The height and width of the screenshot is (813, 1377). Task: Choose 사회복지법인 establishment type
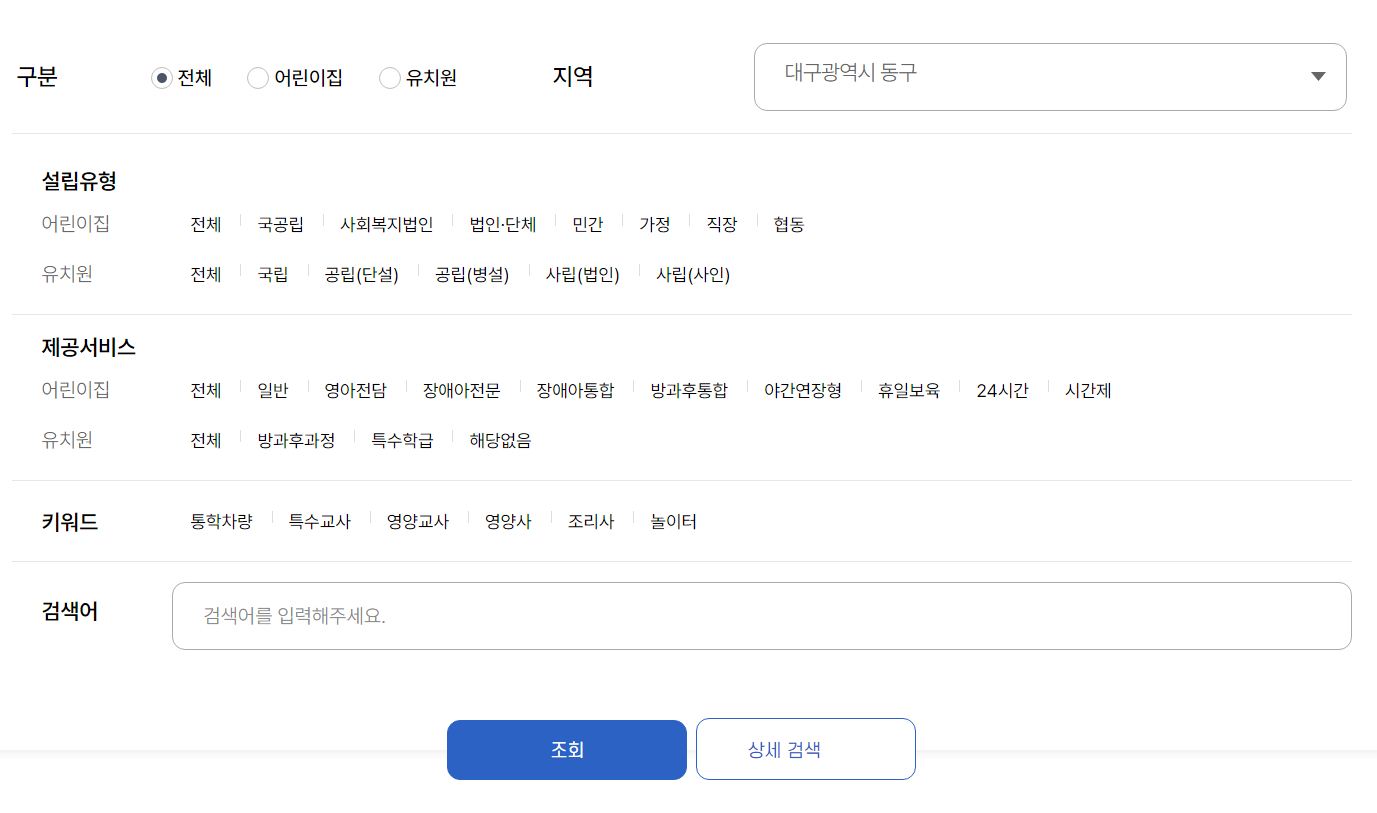tap(387, 224)
